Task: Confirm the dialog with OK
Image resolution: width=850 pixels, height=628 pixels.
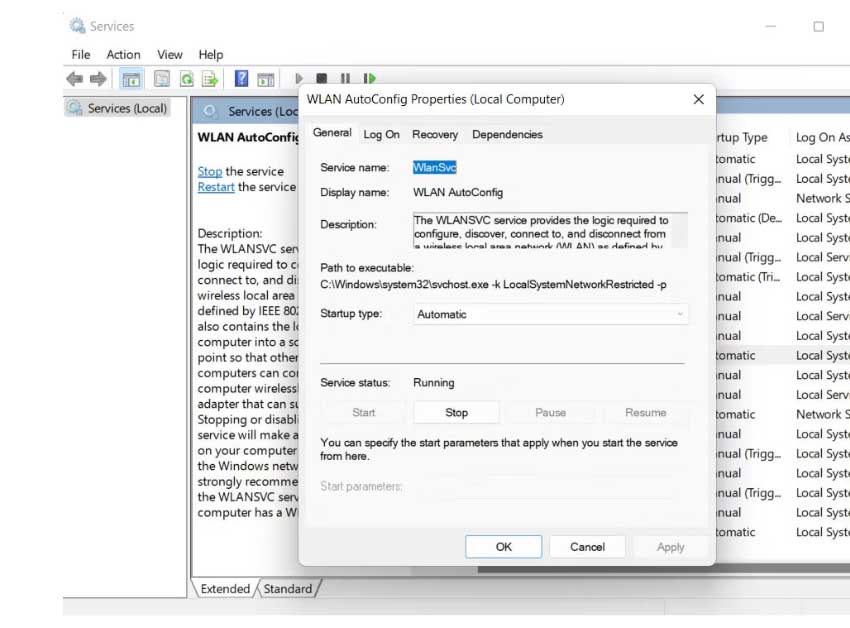Action: (504, 547)
